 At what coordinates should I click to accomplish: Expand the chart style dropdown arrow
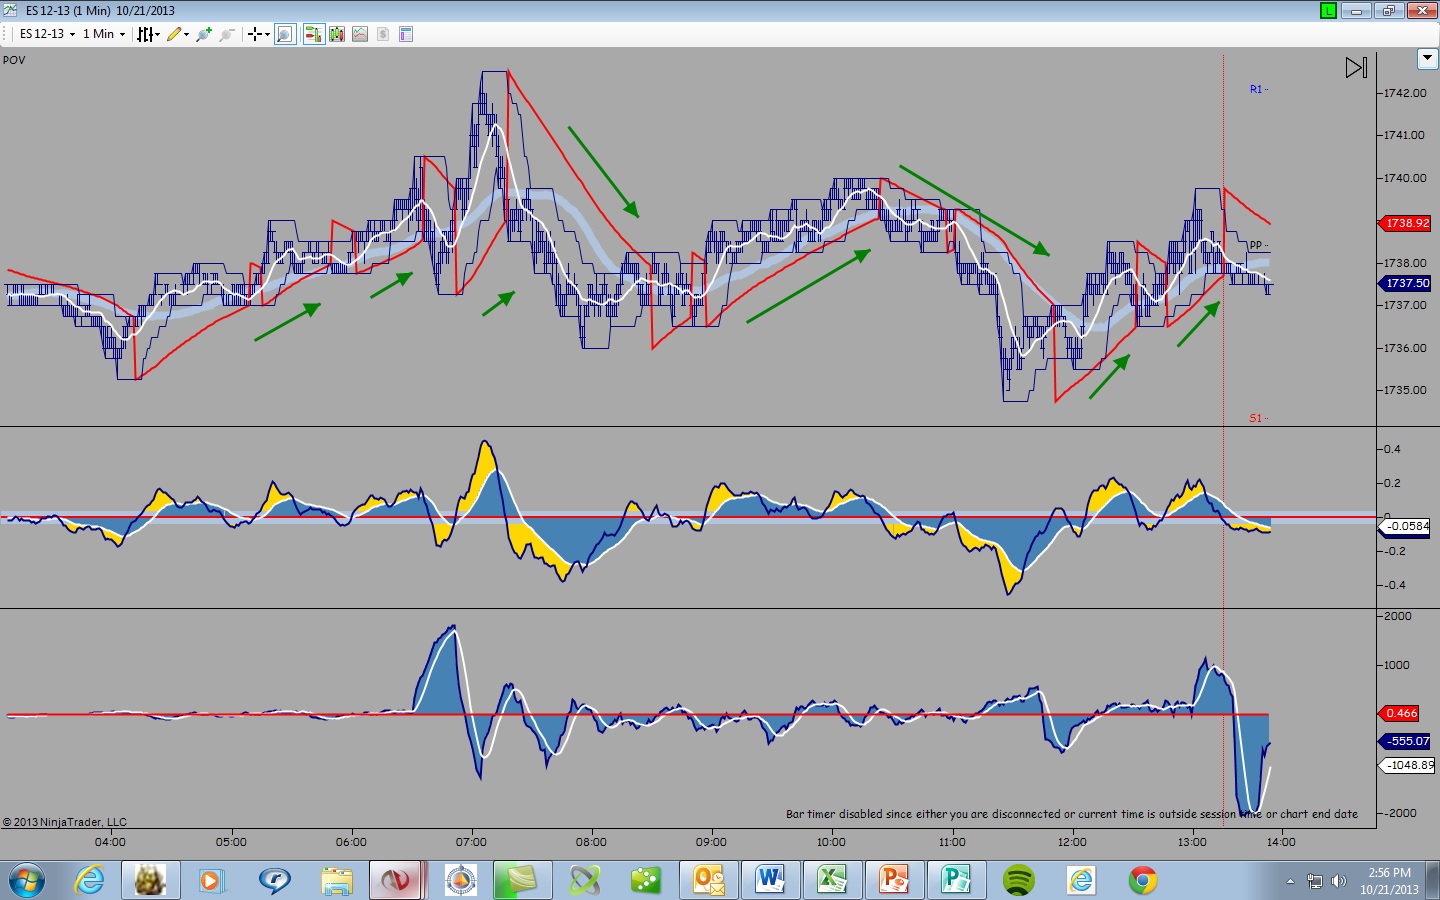(157, 35)
